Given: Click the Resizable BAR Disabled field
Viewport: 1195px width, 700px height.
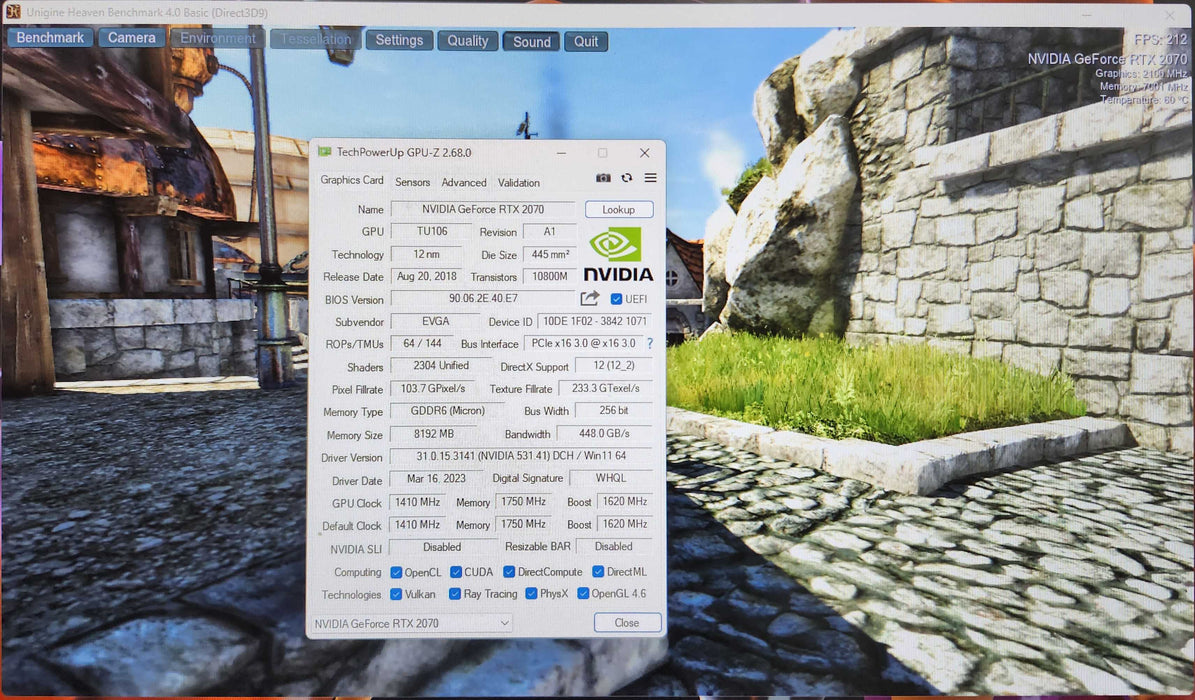Looking at the screenshot, I should 614,546.
